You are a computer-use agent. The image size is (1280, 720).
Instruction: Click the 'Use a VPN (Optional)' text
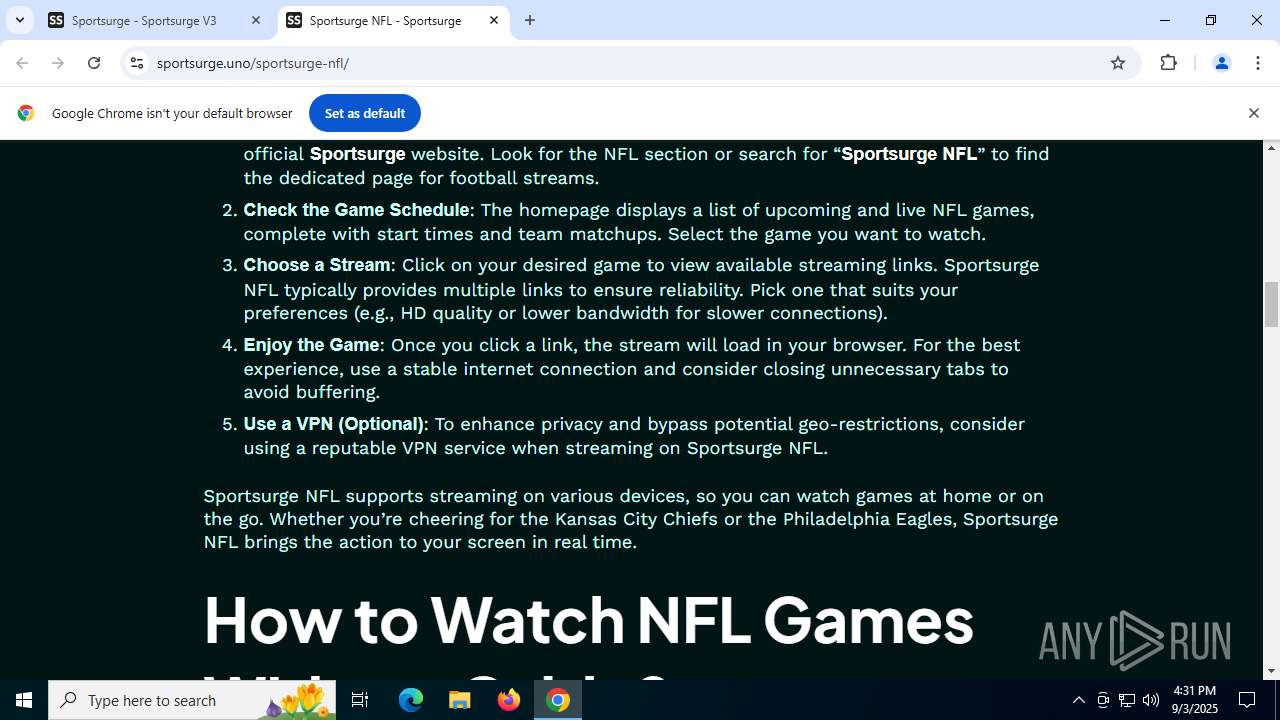[x=334, y=424]
